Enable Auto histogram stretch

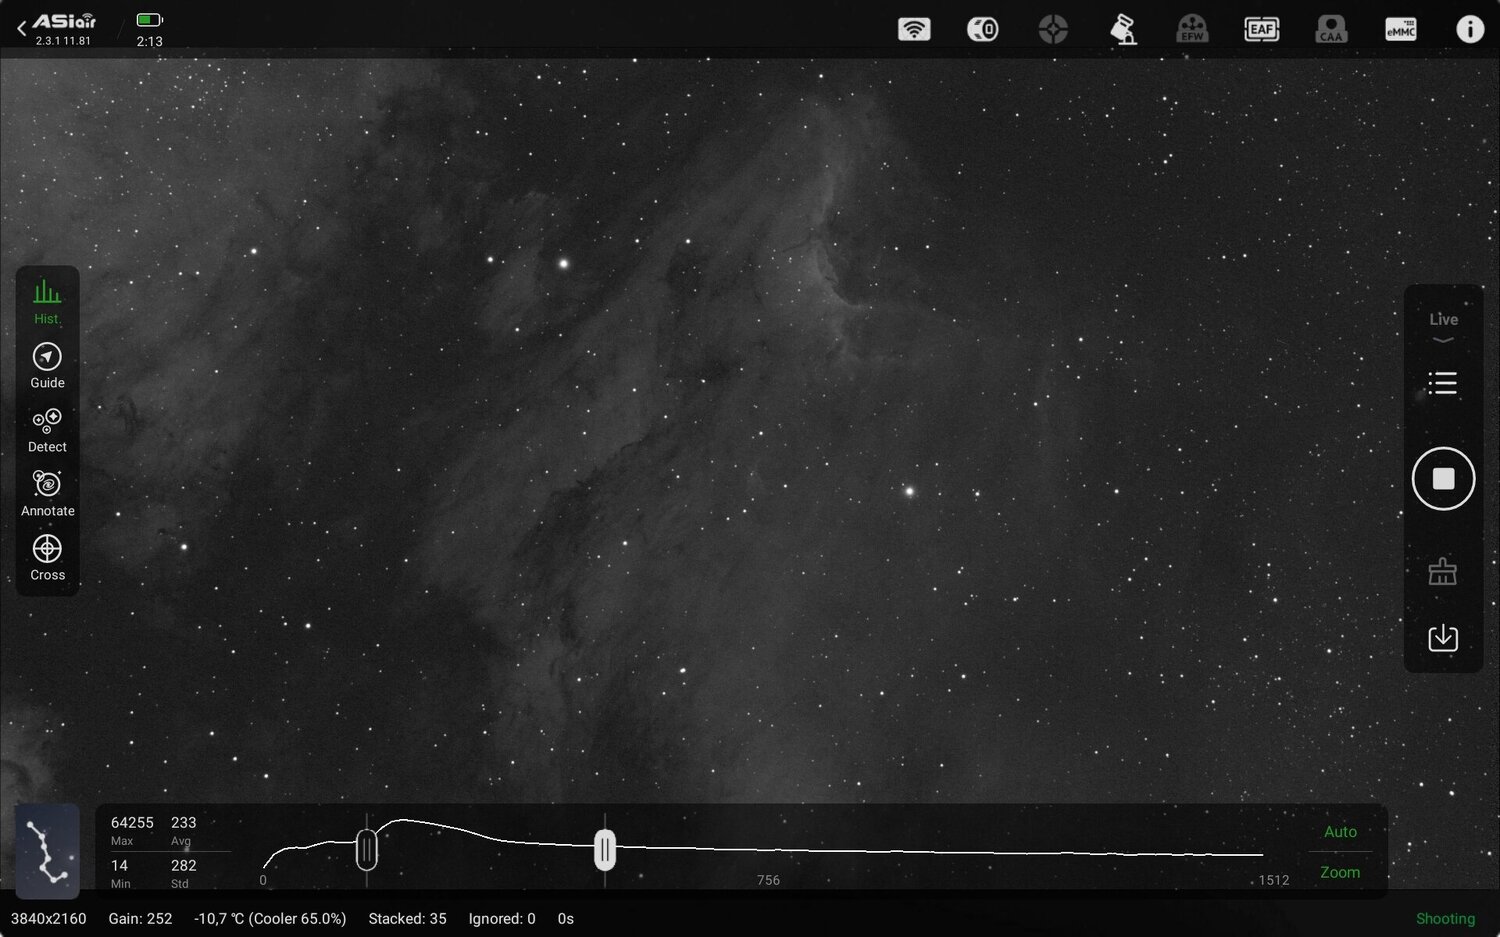(1339, 831)
